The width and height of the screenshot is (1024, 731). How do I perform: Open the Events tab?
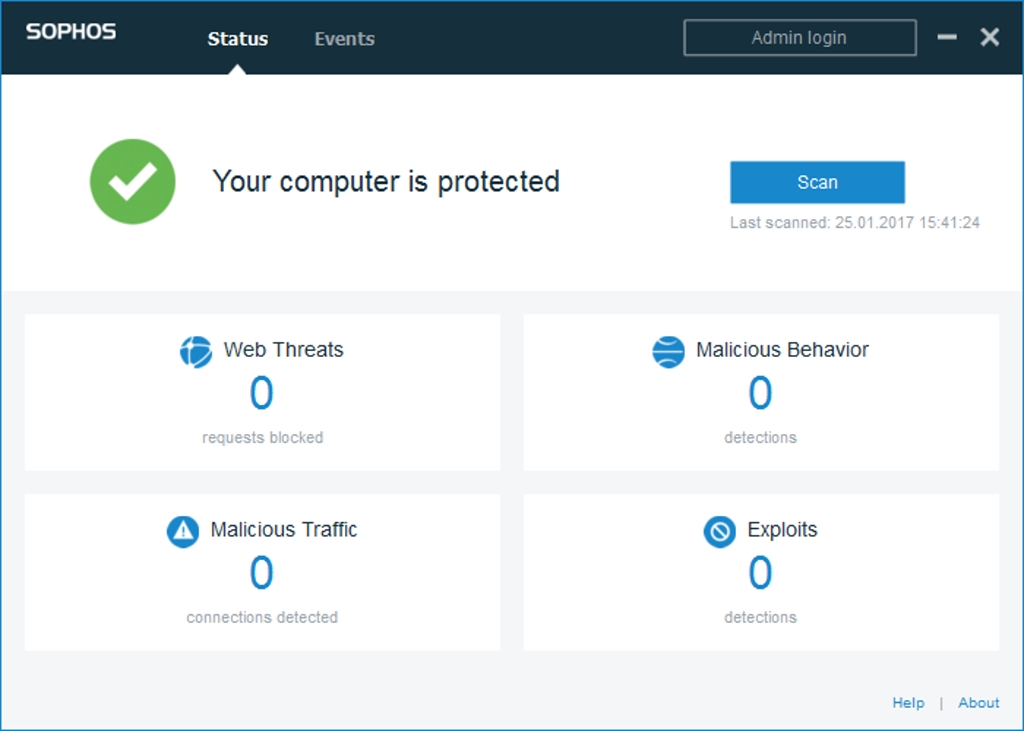[344, 39]
